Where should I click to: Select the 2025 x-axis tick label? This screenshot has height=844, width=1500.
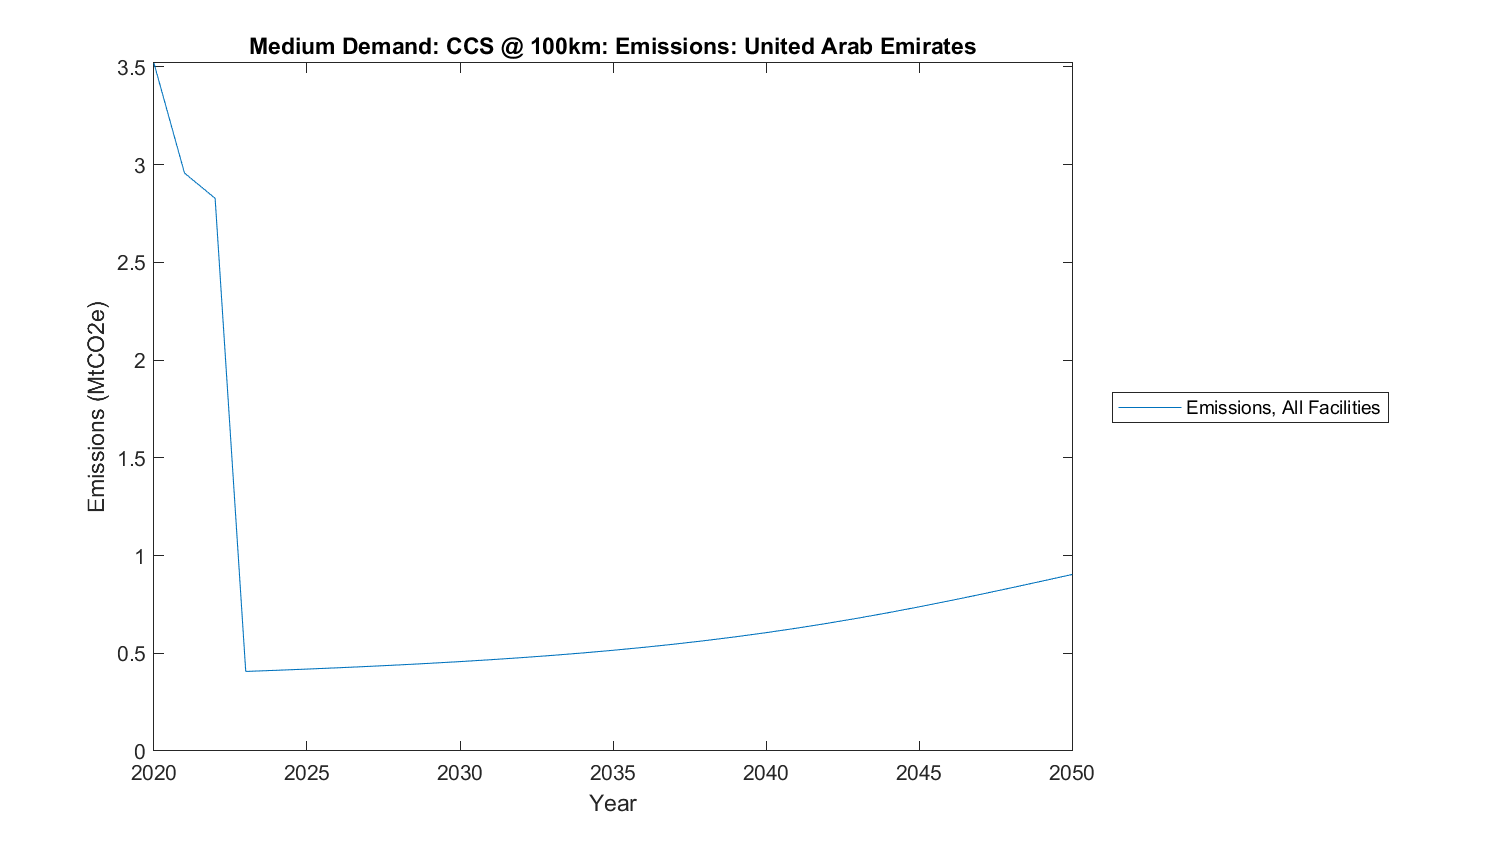[x=306, y=773]
